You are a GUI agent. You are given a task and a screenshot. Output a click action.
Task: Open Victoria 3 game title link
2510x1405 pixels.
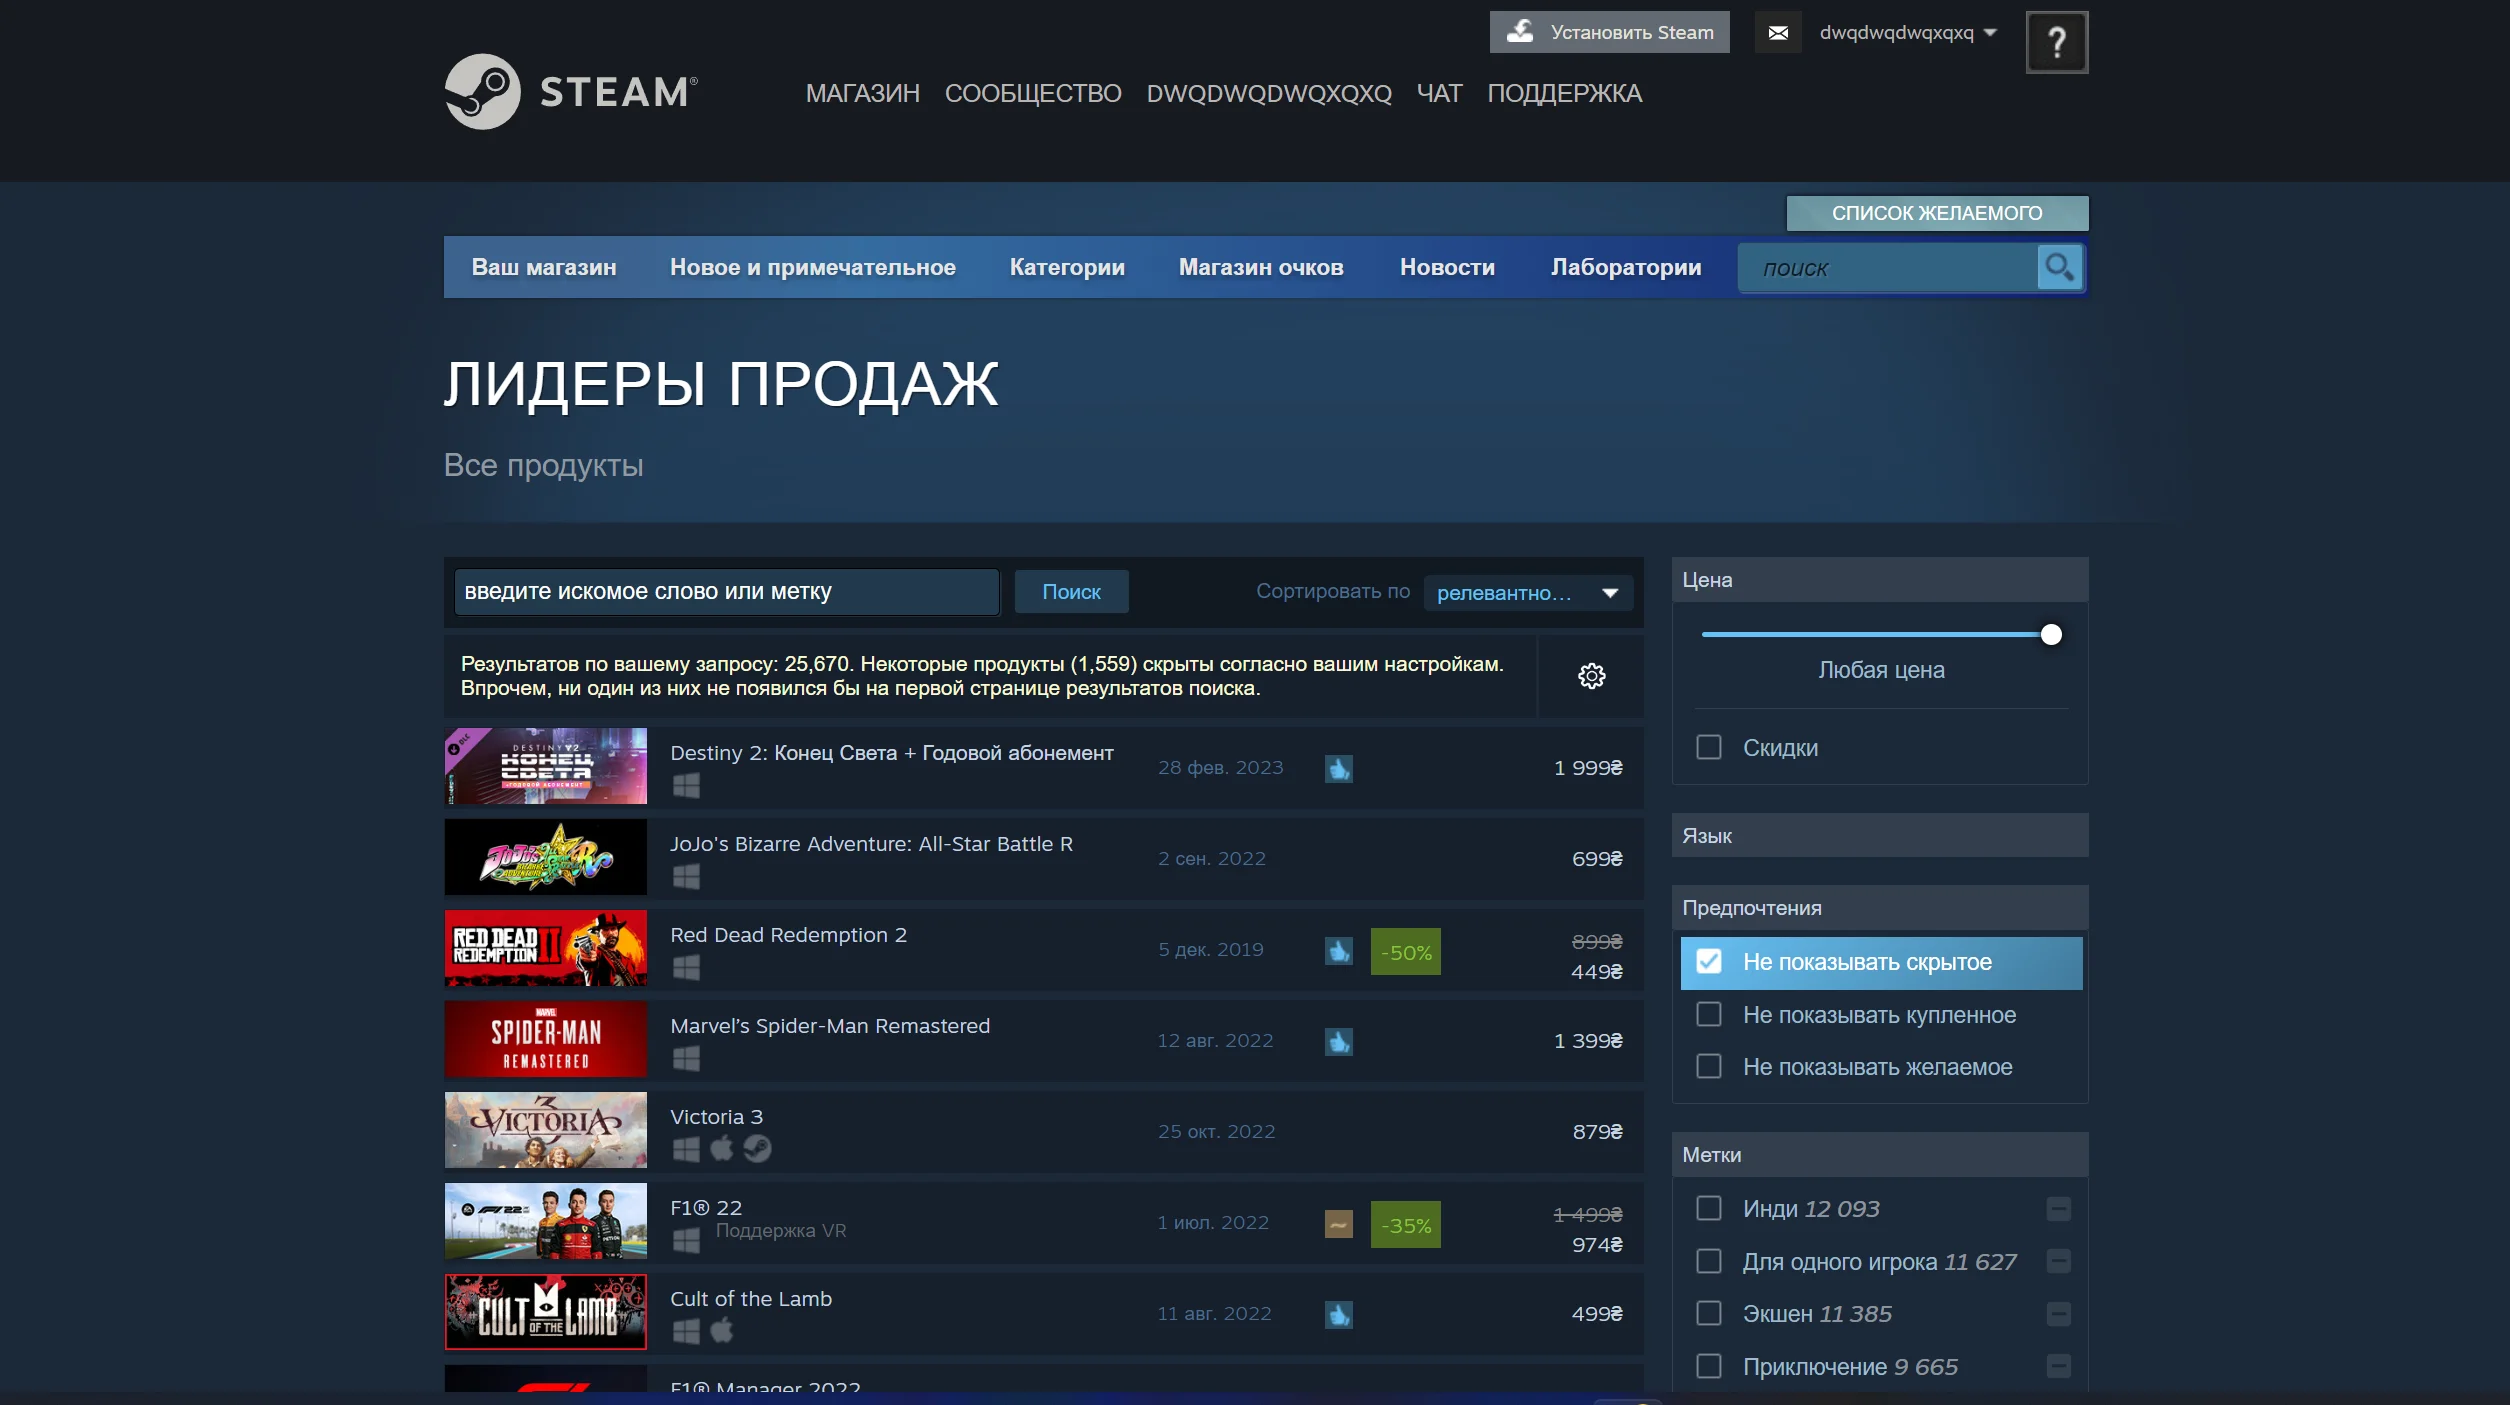[716, 1117]
